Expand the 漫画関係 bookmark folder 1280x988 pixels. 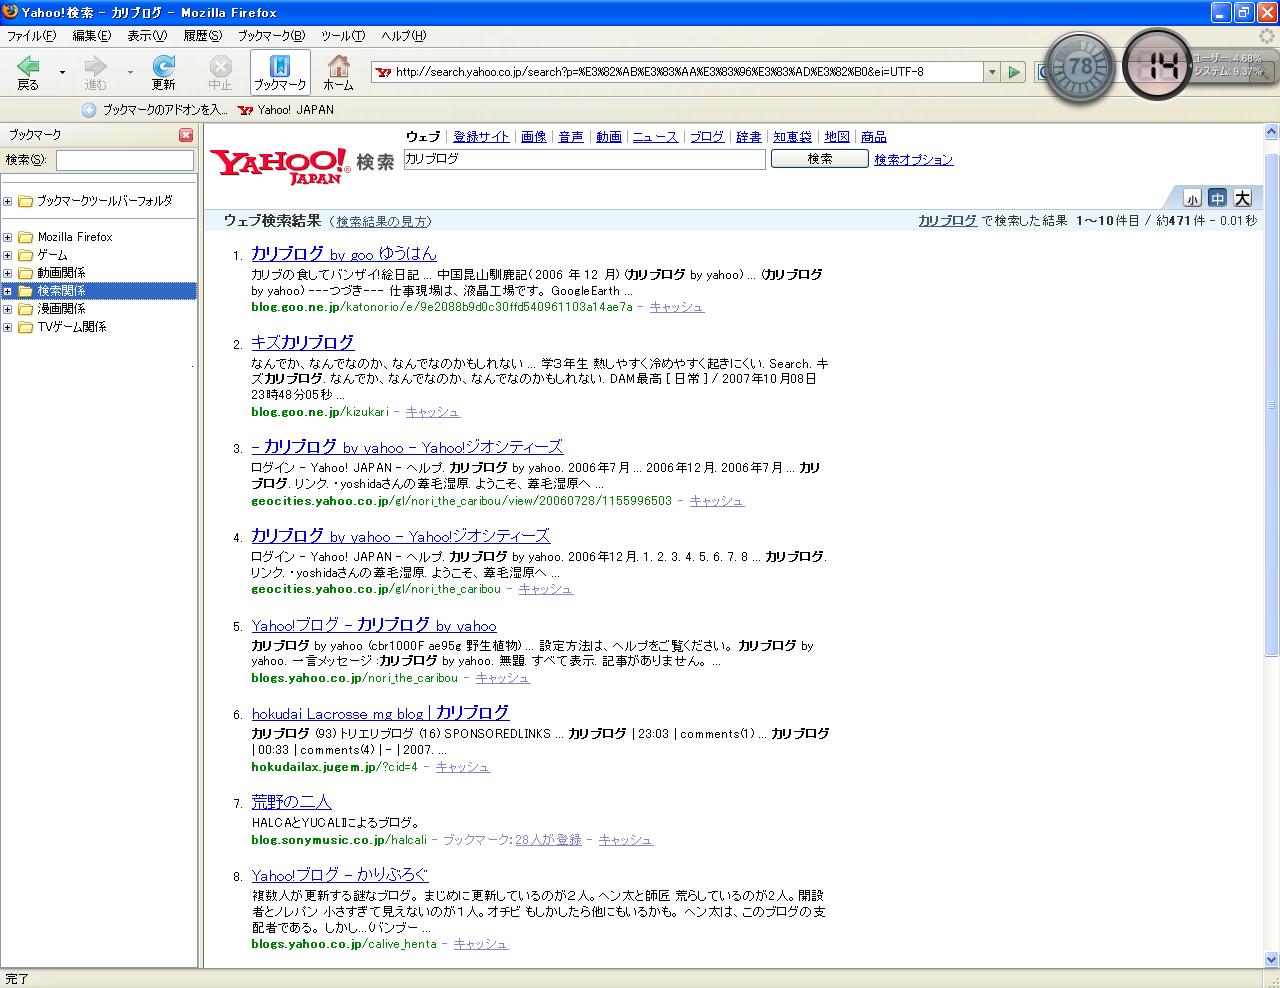(x=8, y=309)
